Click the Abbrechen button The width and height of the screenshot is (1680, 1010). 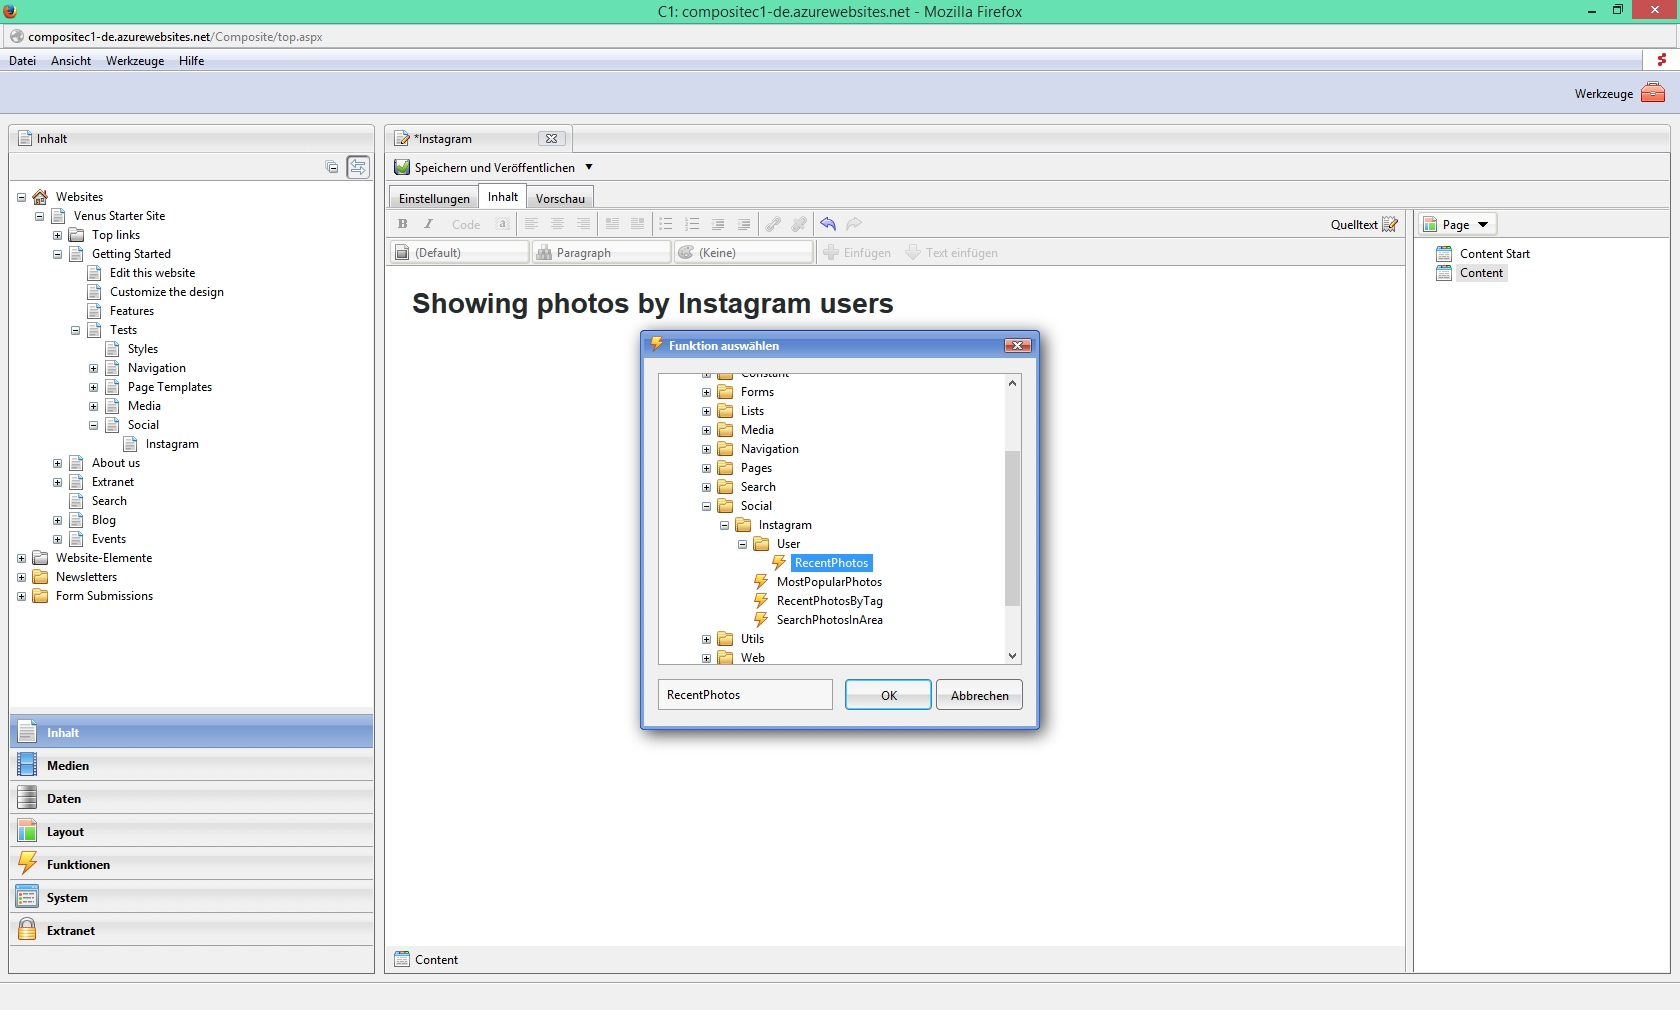pyautogui.click(x=979, y=695)
